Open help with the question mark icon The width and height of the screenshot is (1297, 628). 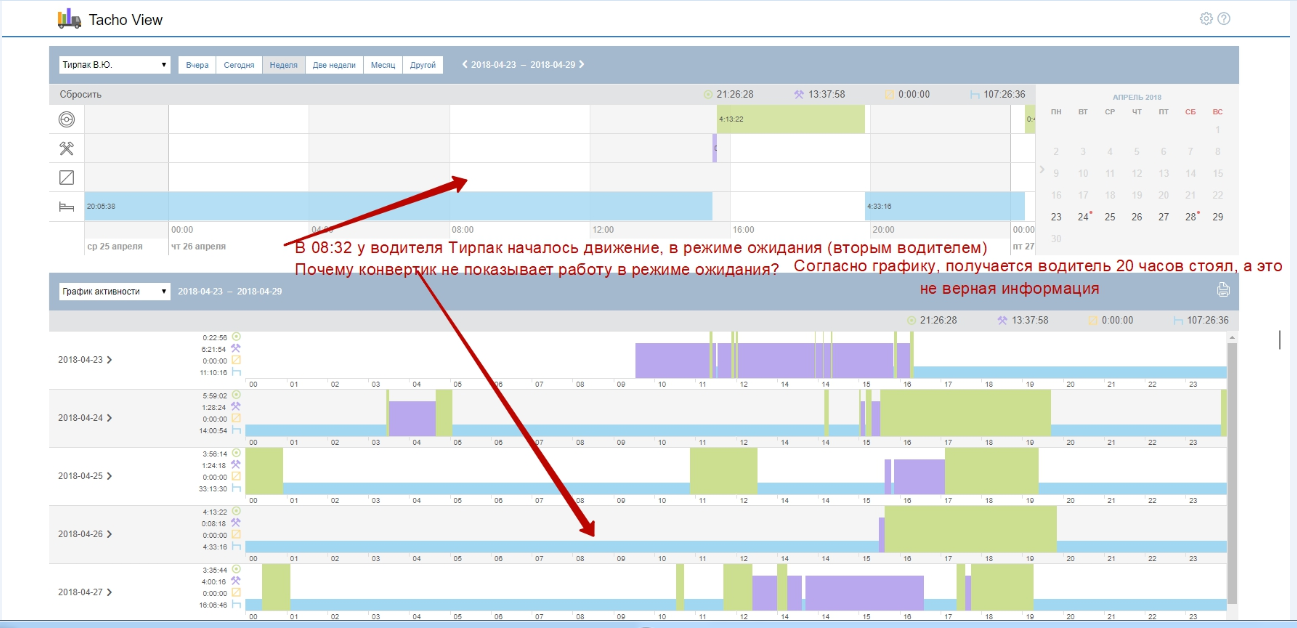pos(1224,19)
